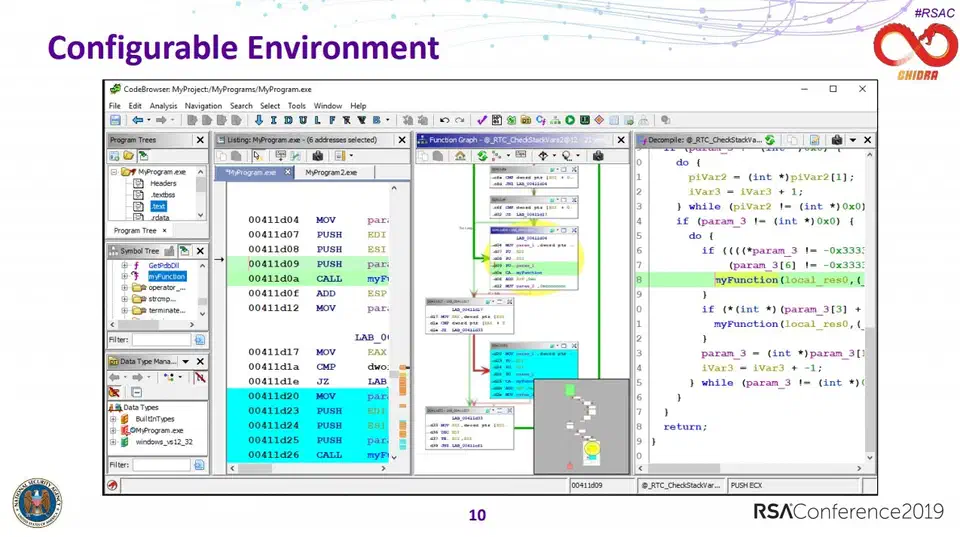Go to next bookmark with B icon
The height and width of the screenshot is (537, 960).
[x=377, y=121]
